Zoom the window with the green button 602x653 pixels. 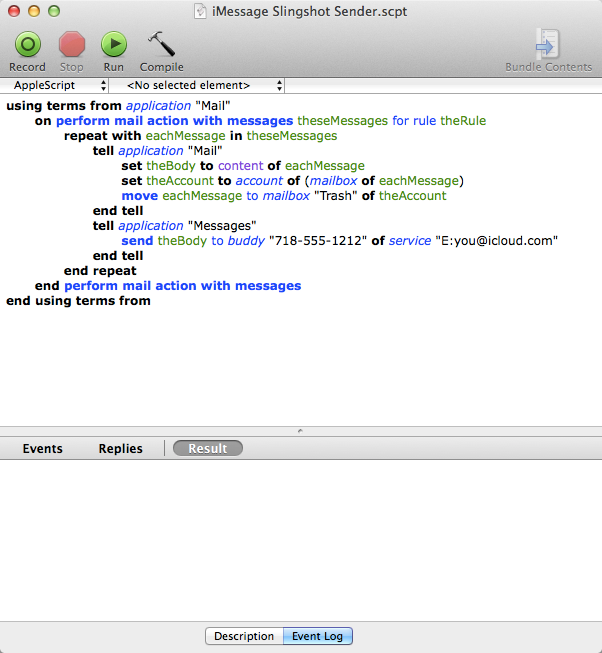54,11
